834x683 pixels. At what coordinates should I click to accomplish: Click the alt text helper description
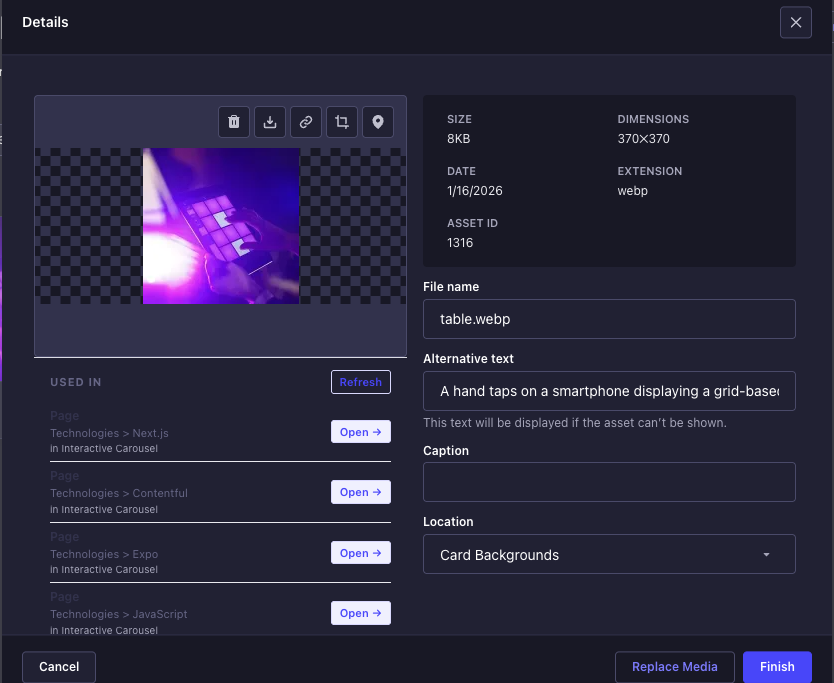tap(574, 423)
